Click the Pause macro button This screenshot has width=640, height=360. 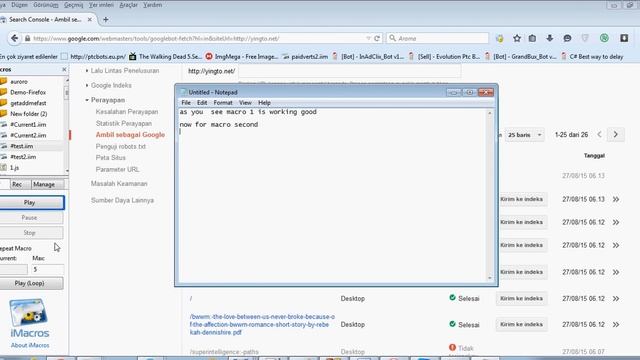click(29, 218)
